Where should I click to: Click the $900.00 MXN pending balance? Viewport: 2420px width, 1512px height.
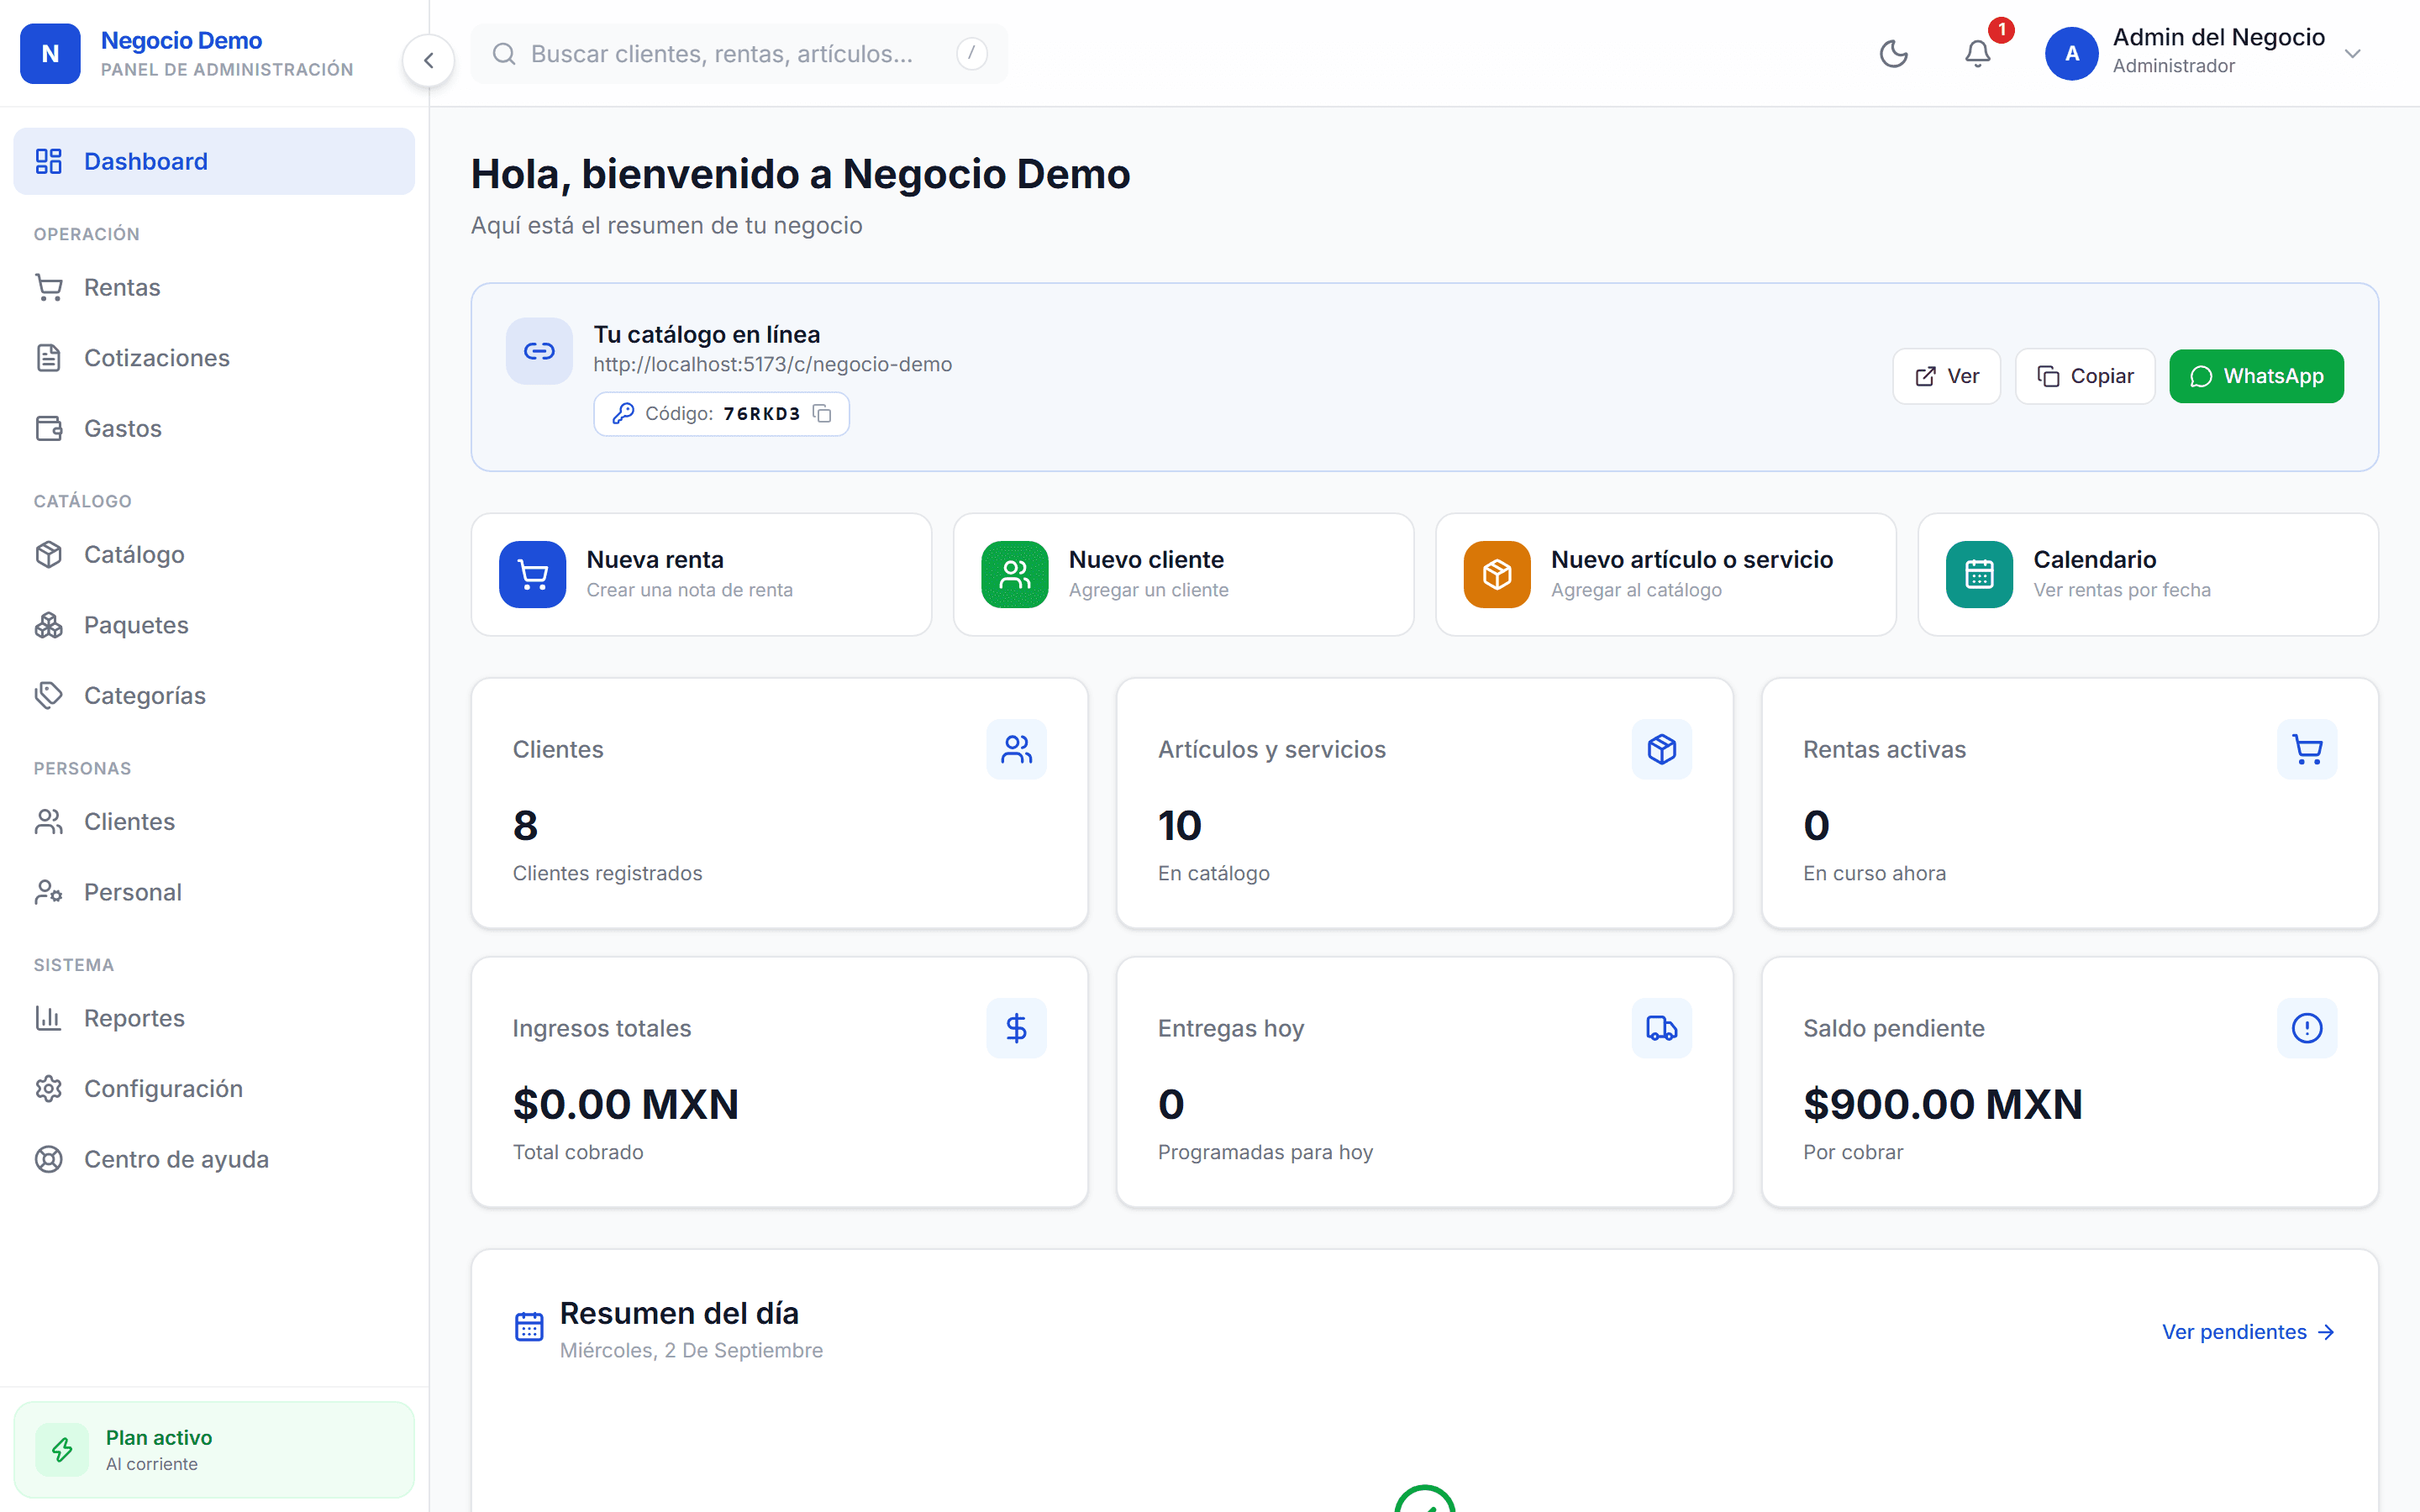(1942, 1104)
